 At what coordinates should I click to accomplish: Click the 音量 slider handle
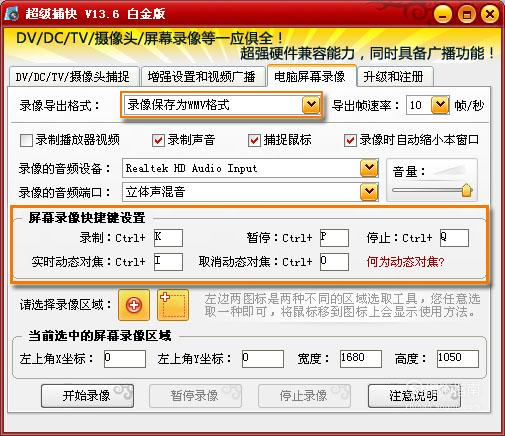click(466, 190)
